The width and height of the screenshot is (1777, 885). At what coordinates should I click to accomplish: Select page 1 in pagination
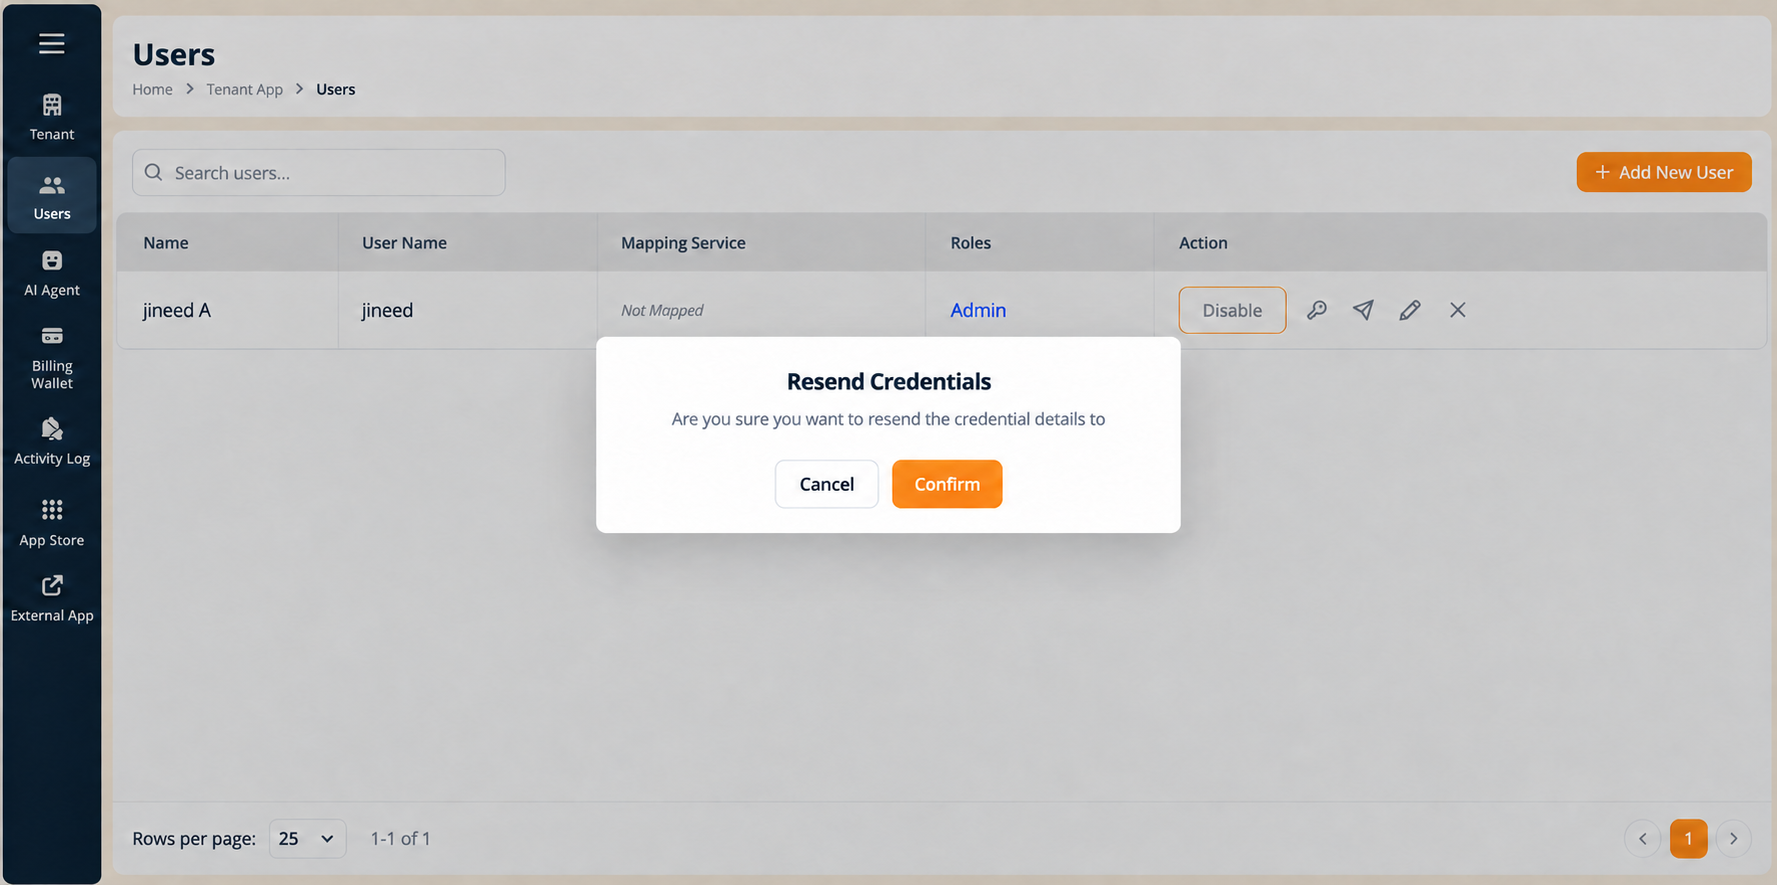click(x=1688, y=838)
